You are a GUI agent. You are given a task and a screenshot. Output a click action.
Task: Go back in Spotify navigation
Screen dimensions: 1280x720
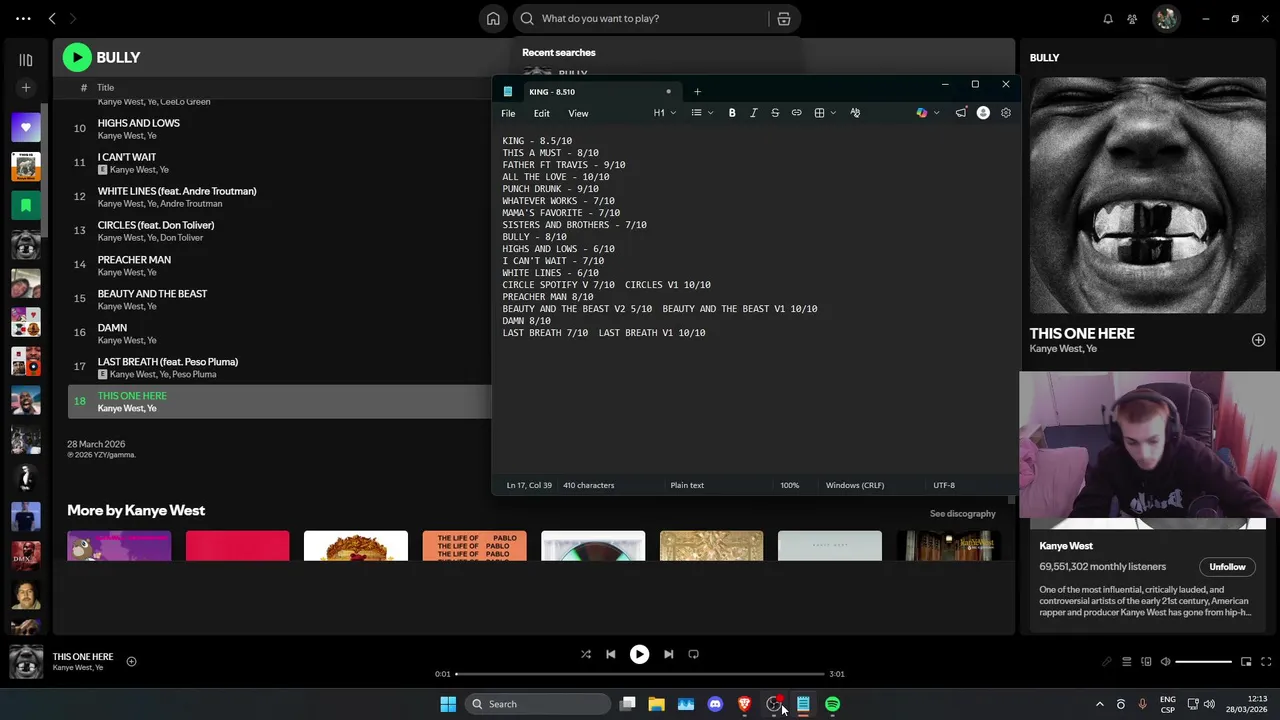pos(52,18)
